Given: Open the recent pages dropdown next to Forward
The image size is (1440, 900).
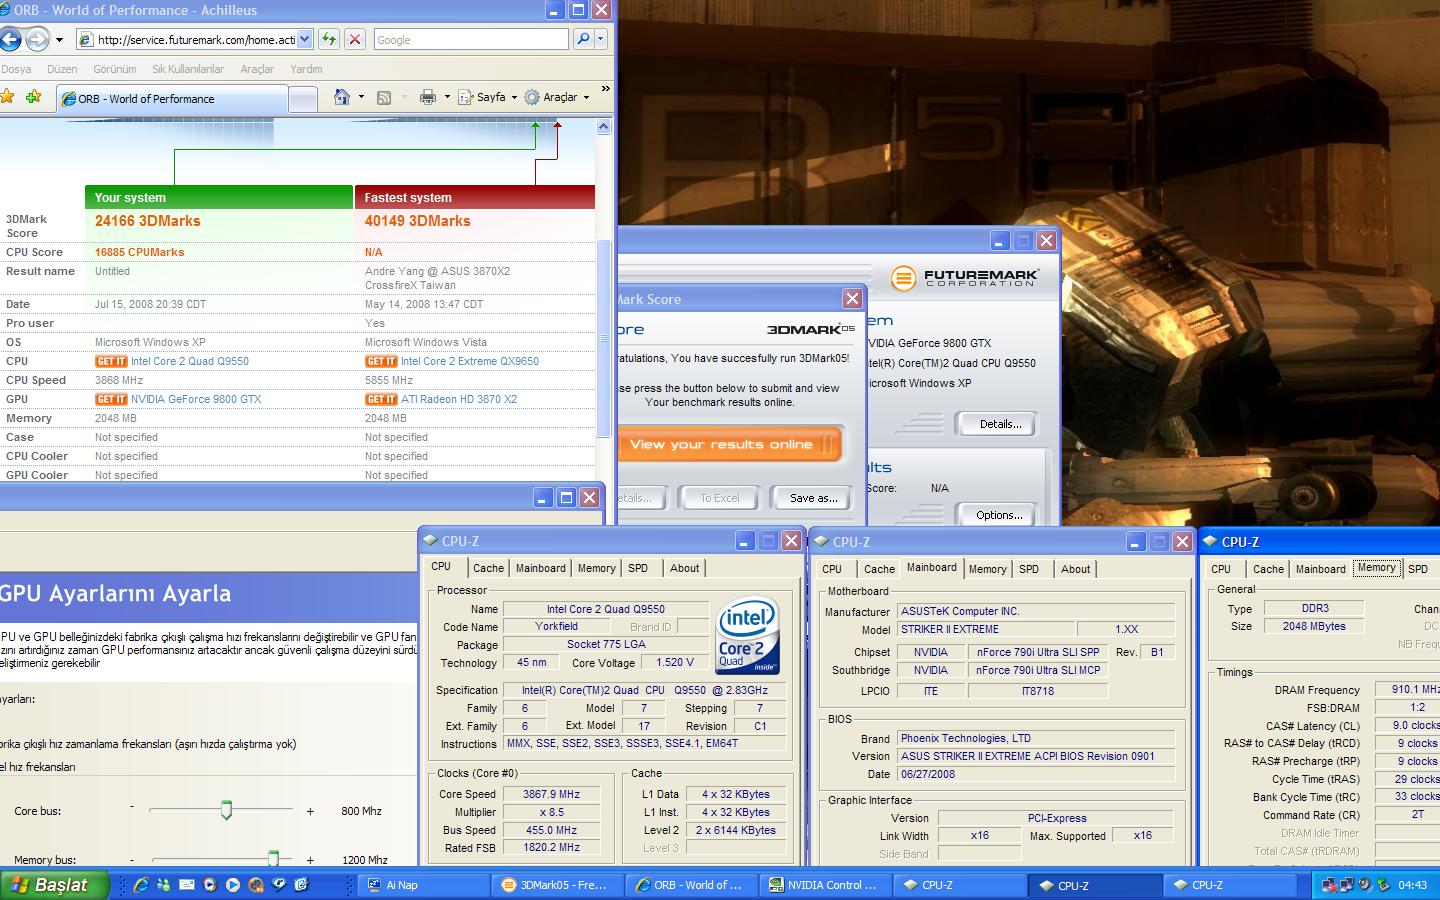Looking at the screenshot, I should [59, 40].
